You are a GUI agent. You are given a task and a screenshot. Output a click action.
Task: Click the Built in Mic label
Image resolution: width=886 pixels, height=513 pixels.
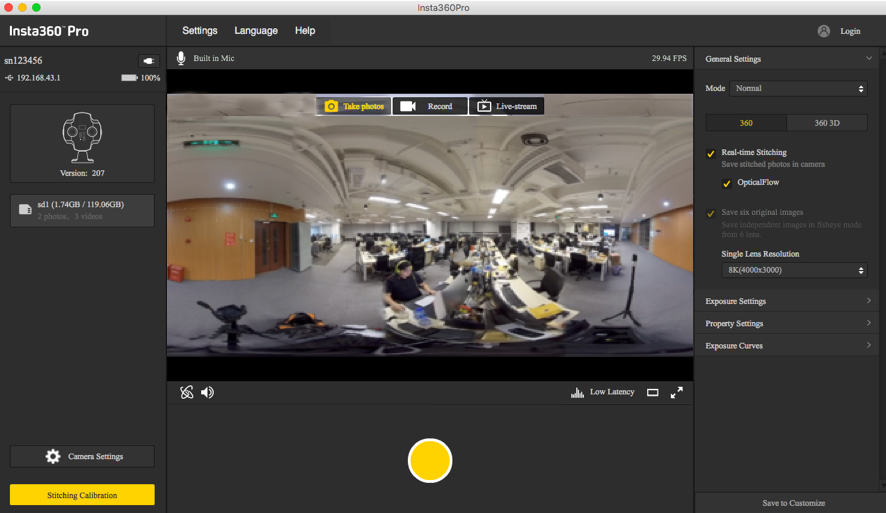click(x=214, y=58)
